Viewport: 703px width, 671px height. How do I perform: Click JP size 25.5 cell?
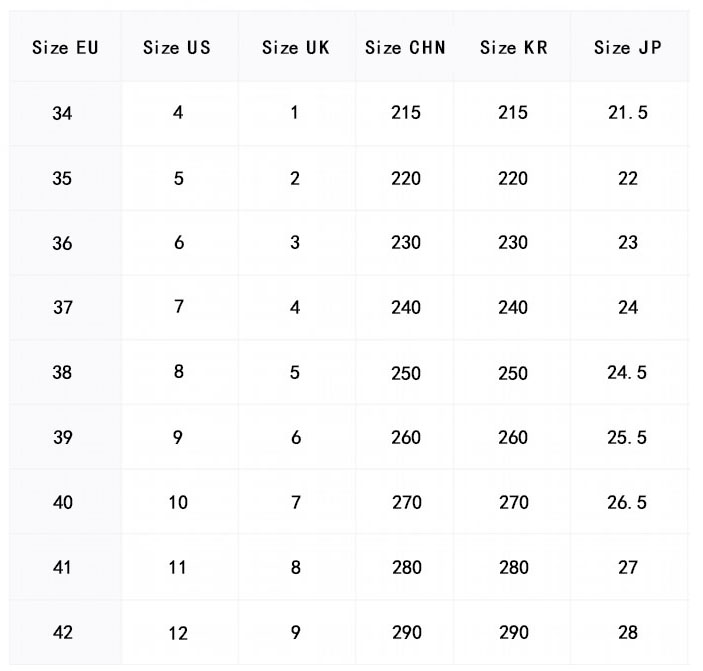(627, 437)
